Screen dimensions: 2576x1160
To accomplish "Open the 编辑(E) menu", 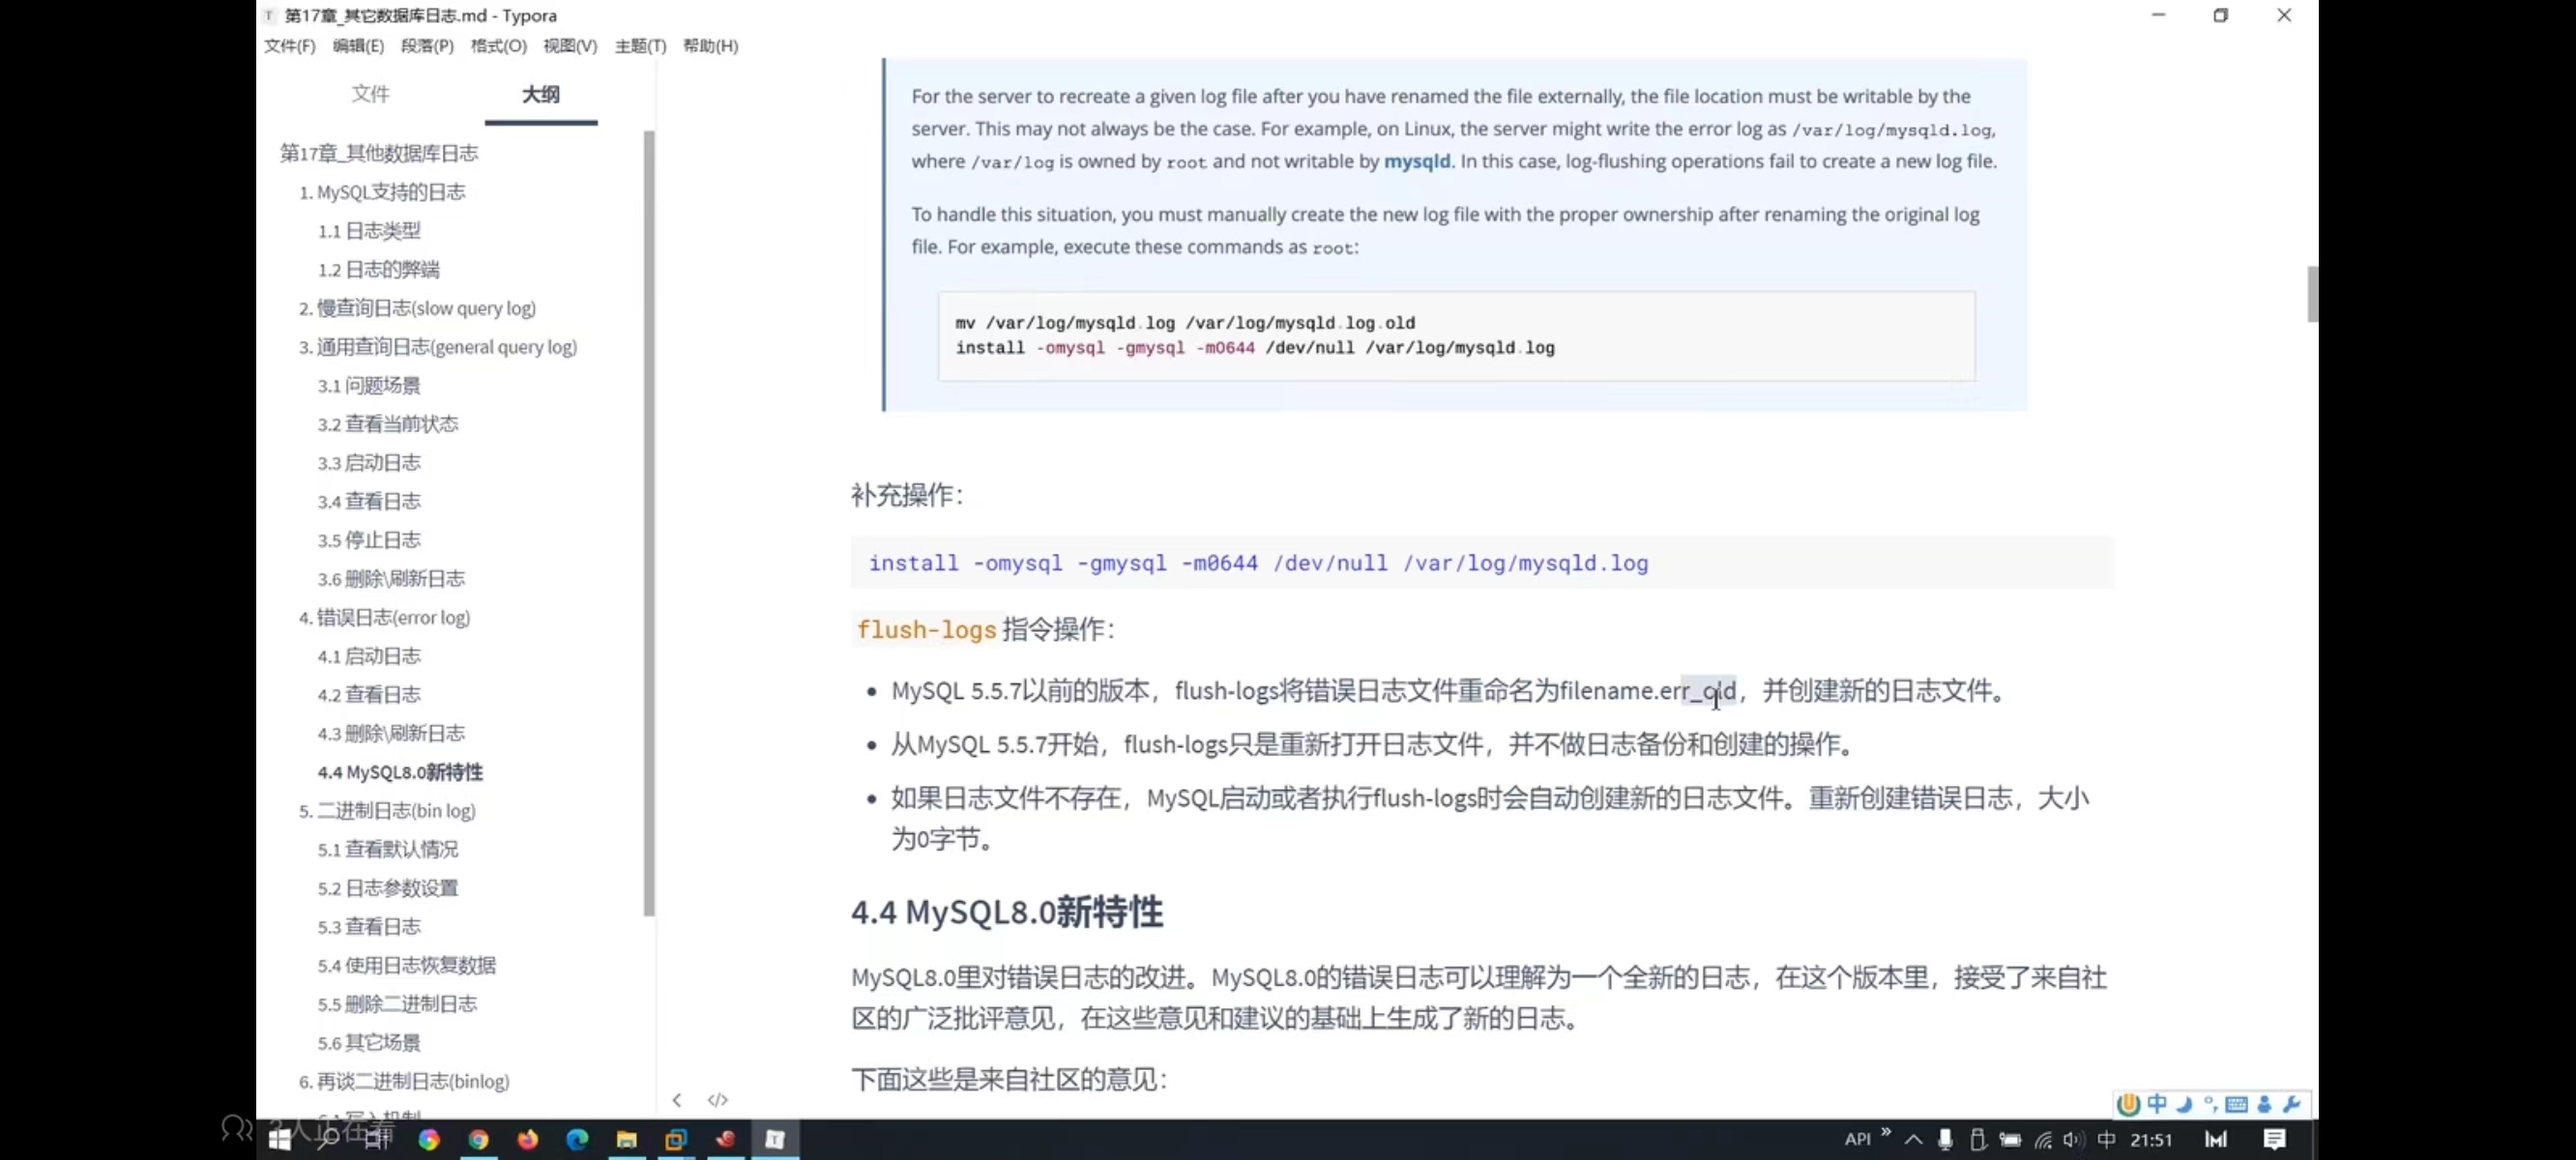I will pyautogui.click(x=358, y=46).
